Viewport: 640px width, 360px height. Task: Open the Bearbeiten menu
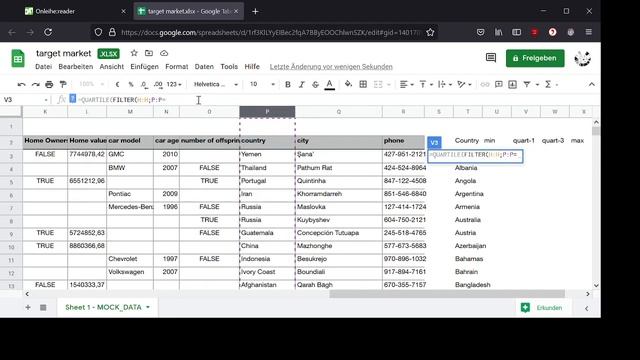[x=76, y=67]
